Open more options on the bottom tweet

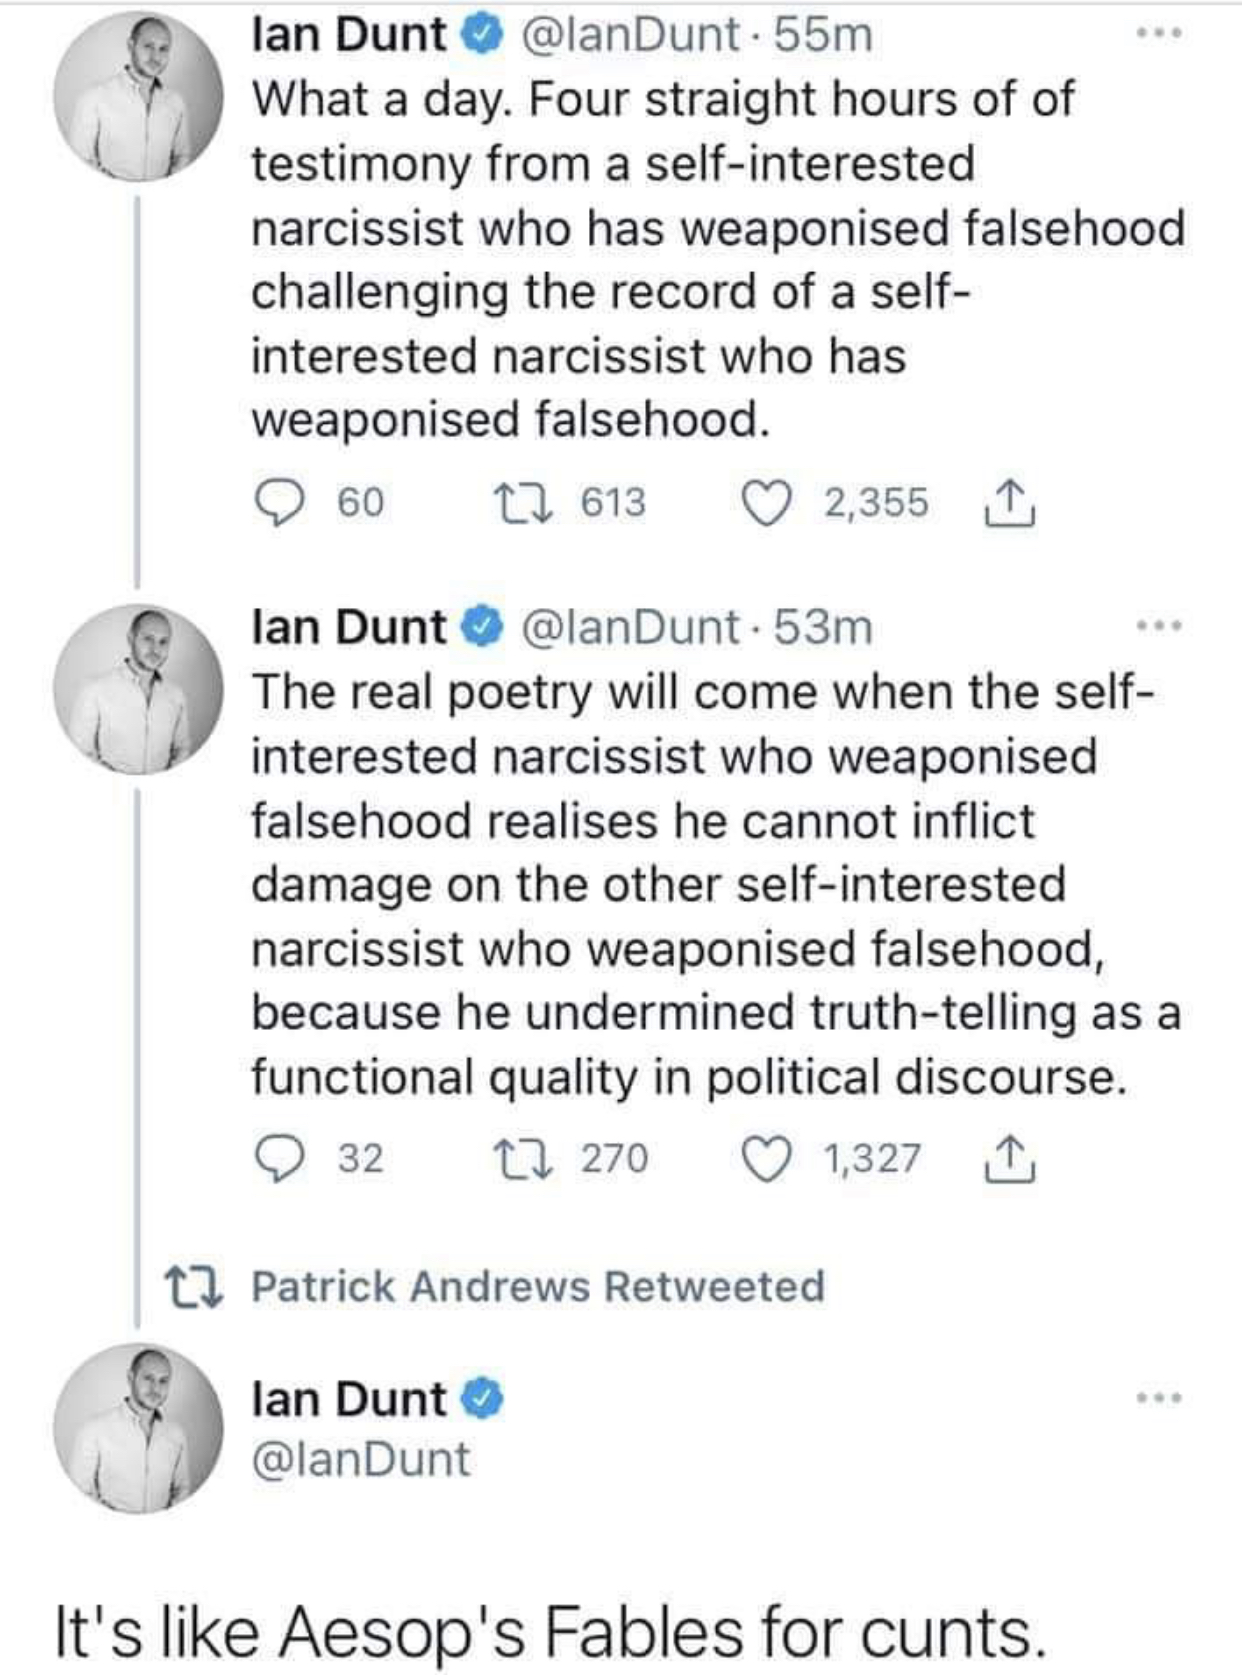pos(1160,1397)
